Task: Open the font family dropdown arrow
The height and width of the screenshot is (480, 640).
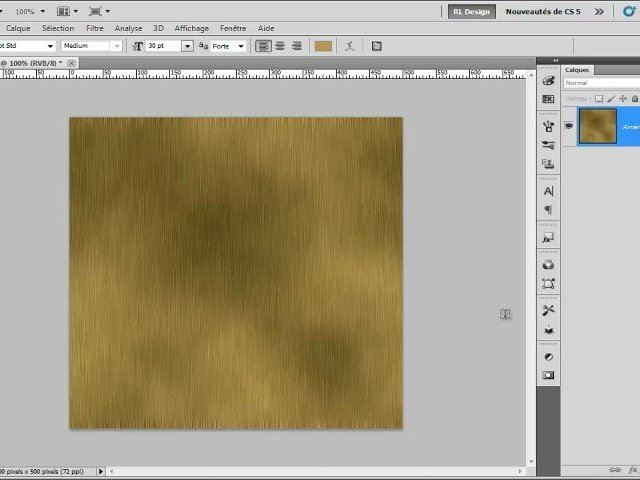Action: pyautogui.click(x=50, y=46)
